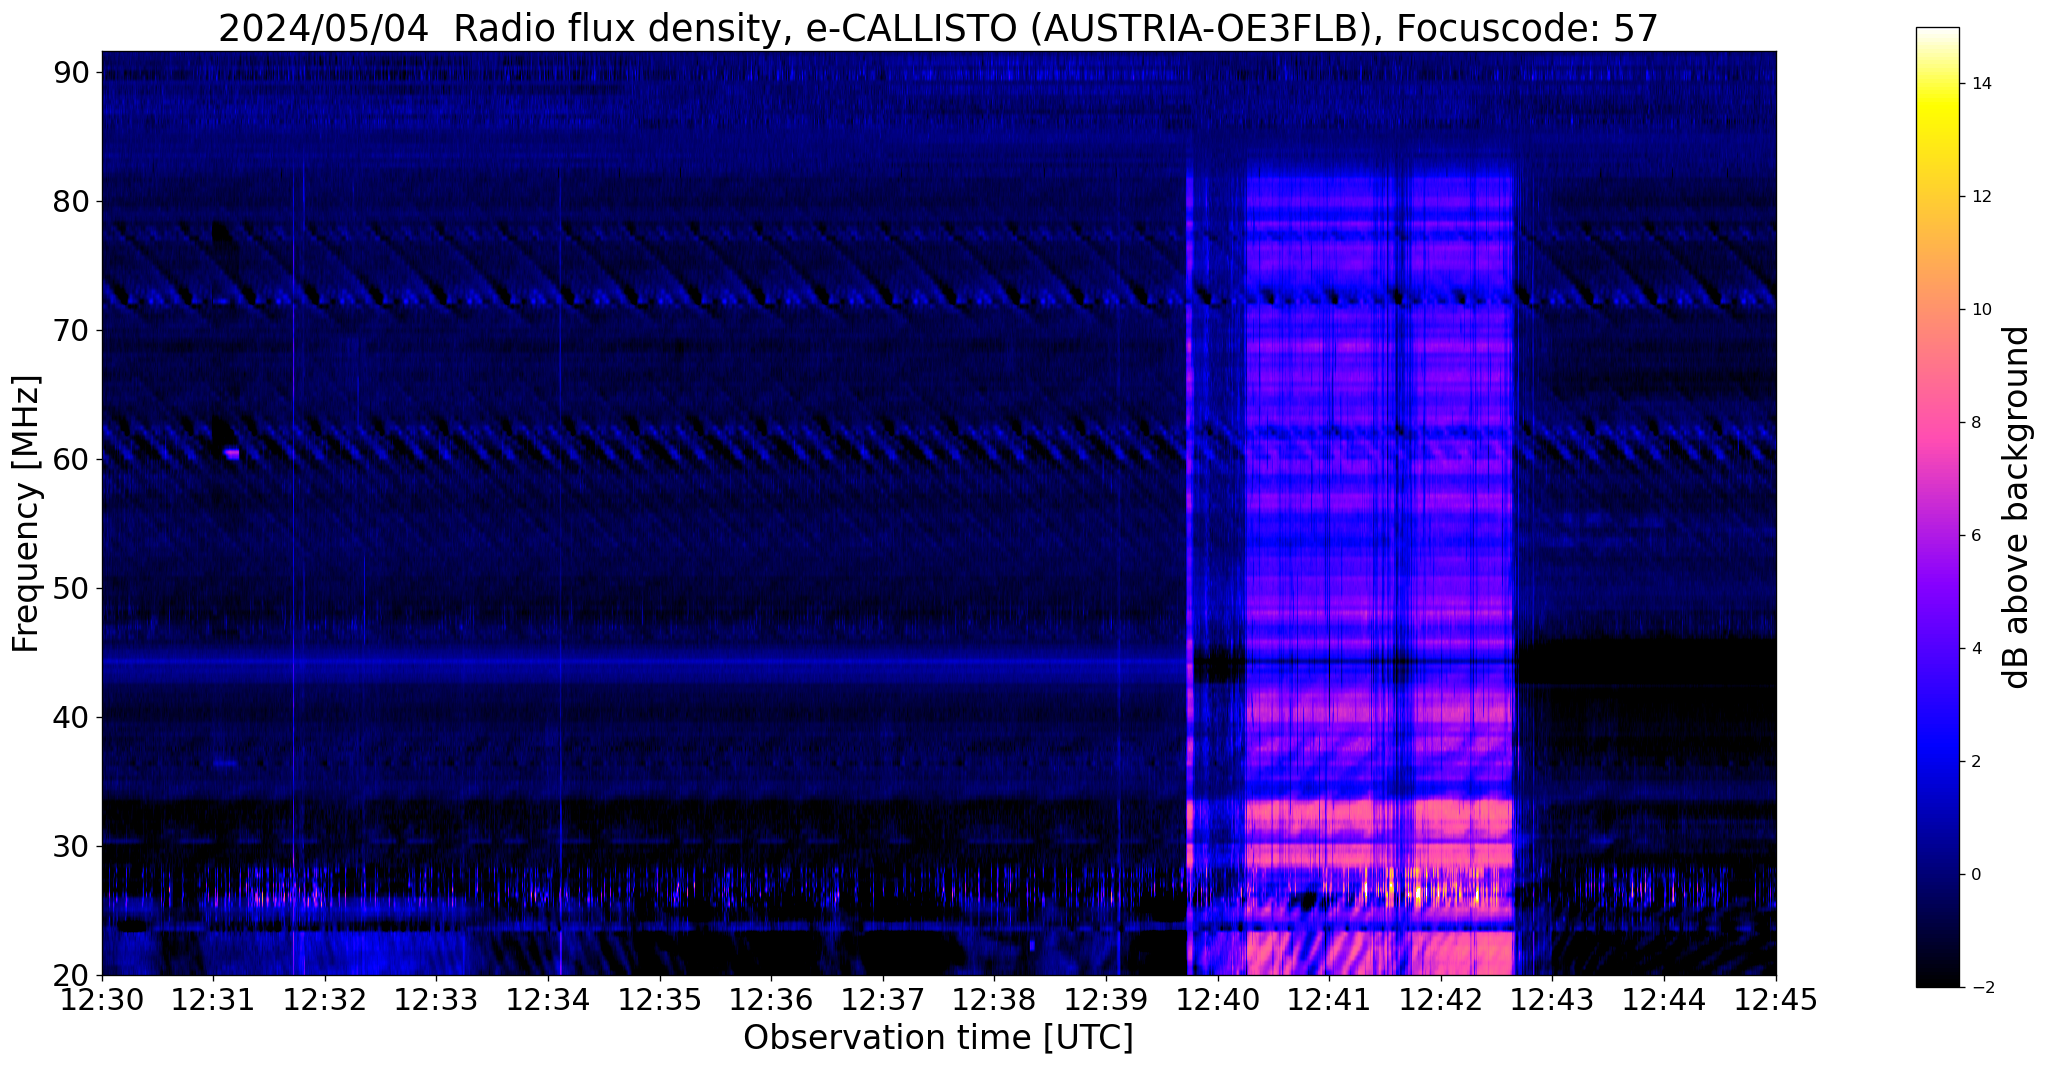Screen dimensions: 2047x1067
Task: Click the 12:33 time tick label
Action: coord(436,999)
